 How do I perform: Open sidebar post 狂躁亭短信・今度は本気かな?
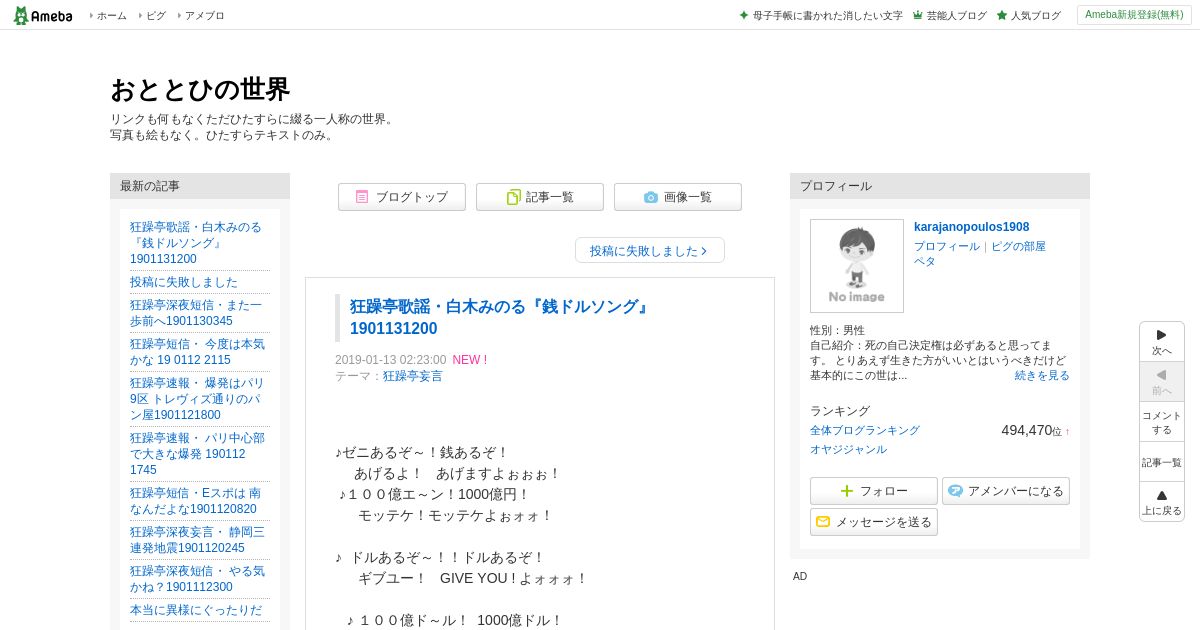[x=197, y=352]
